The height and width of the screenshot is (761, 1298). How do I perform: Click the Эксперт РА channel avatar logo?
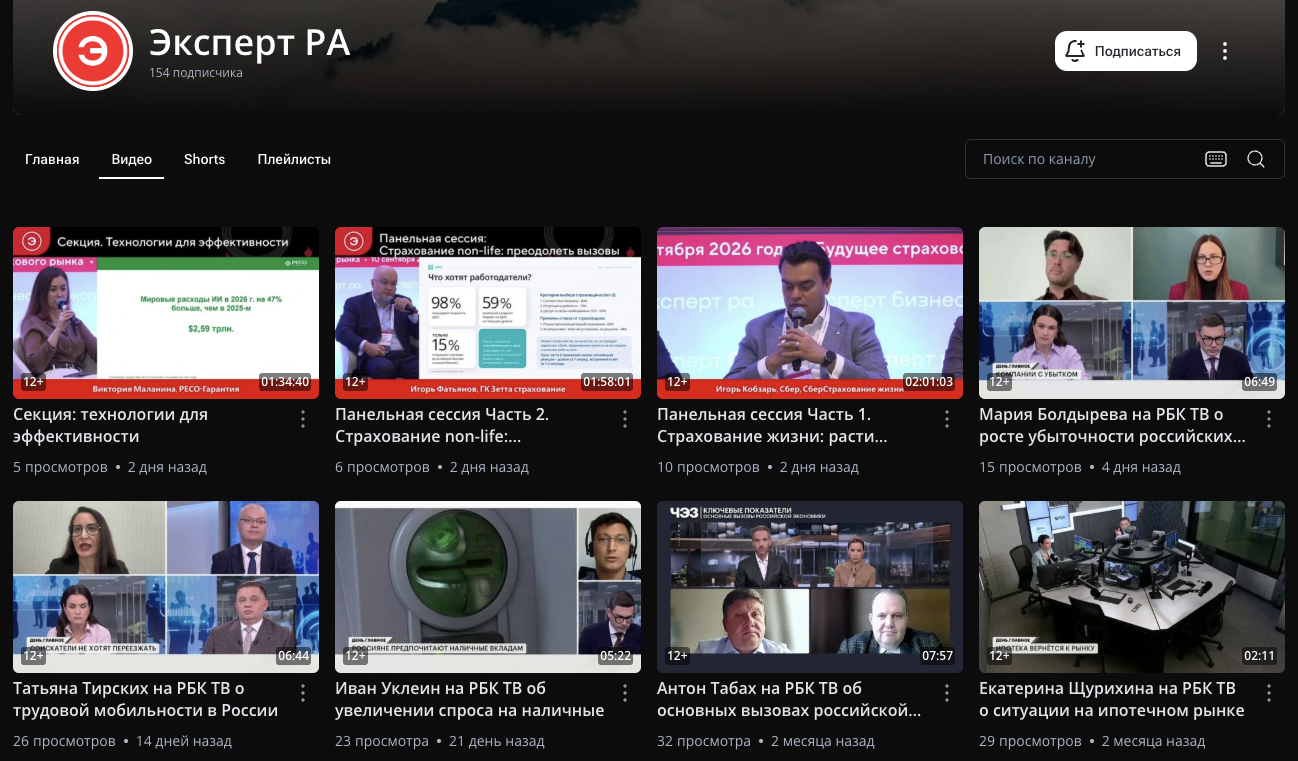(93, 51)
